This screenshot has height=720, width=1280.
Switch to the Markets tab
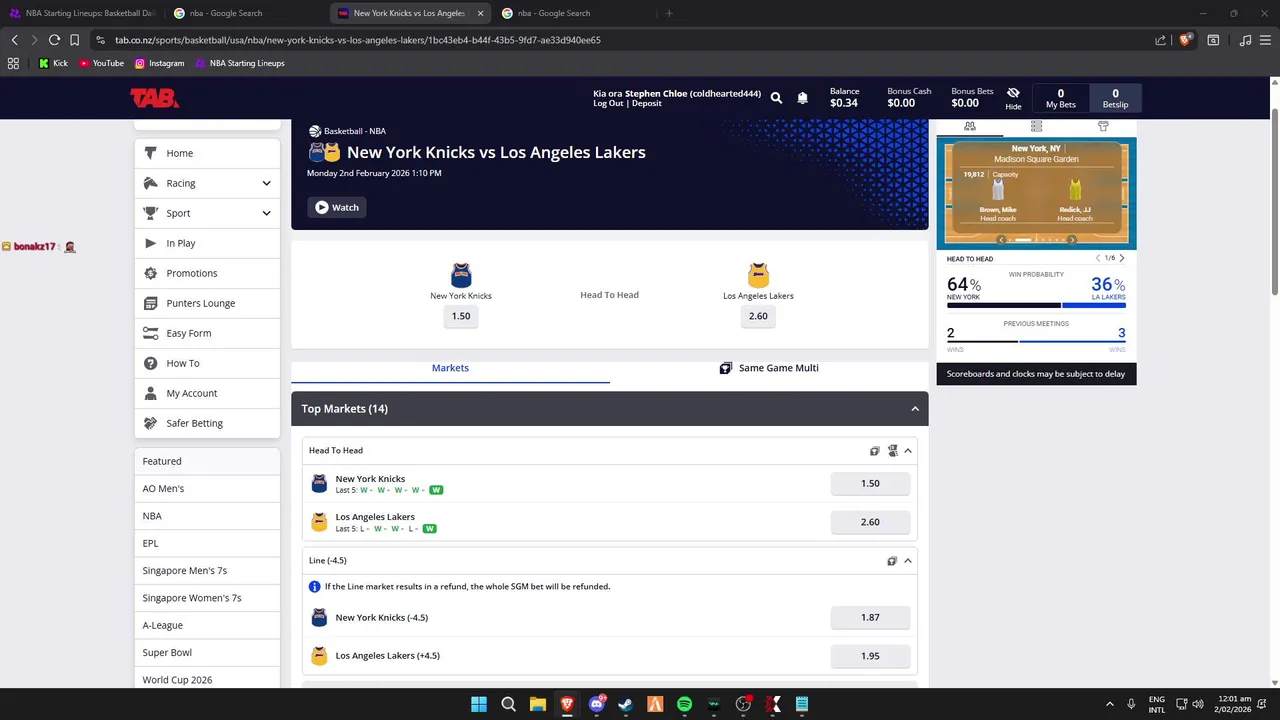click(450, 368)
